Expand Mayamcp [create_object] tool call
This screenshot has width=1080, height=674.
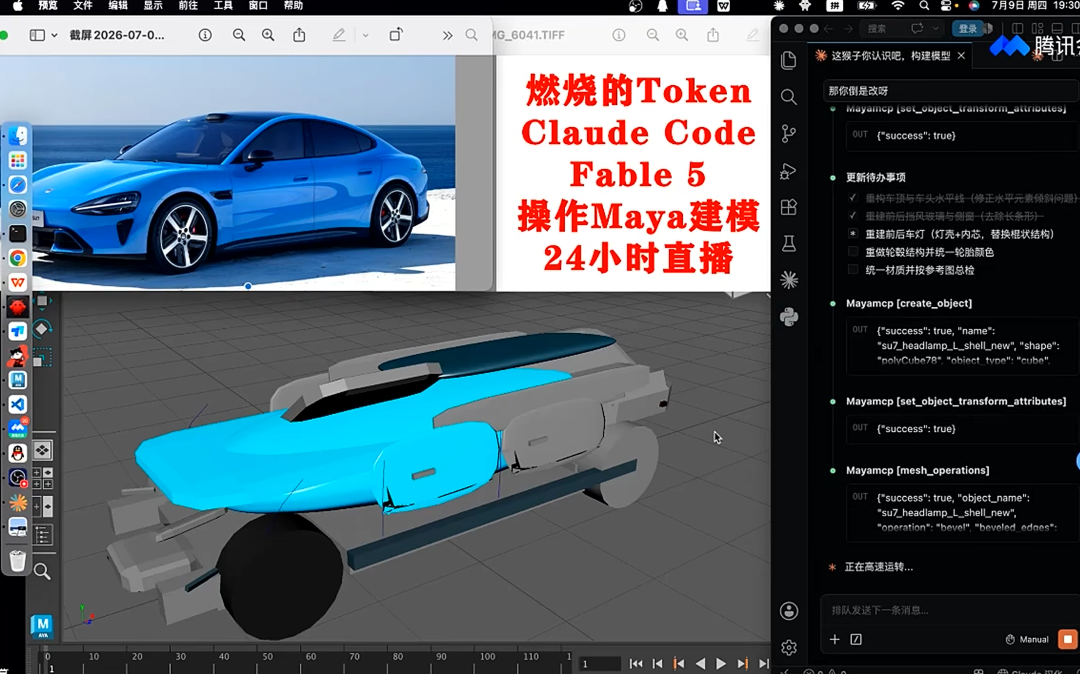pos(909,303)
